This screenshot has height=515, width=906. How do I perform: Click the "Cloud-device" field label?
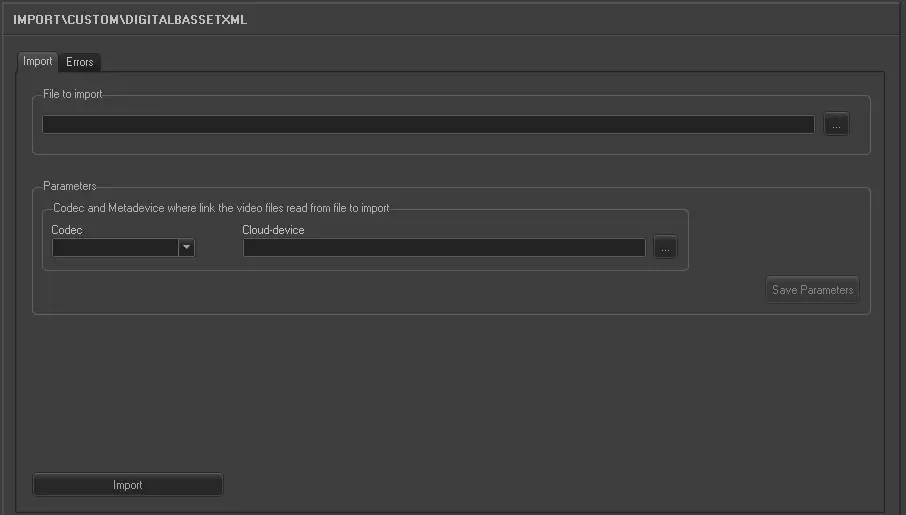(x=273, y=230)
